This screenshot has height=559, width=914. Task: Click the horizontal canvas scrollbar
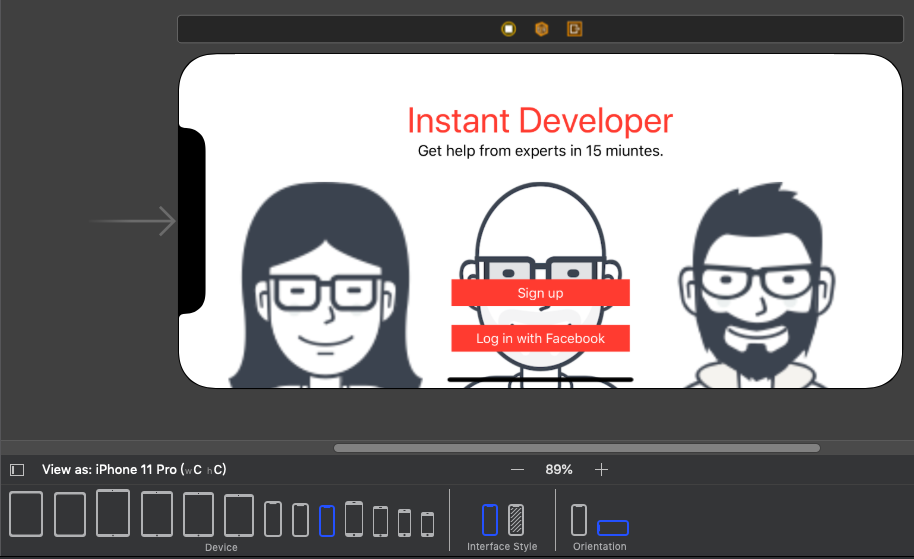coord(576,448)
